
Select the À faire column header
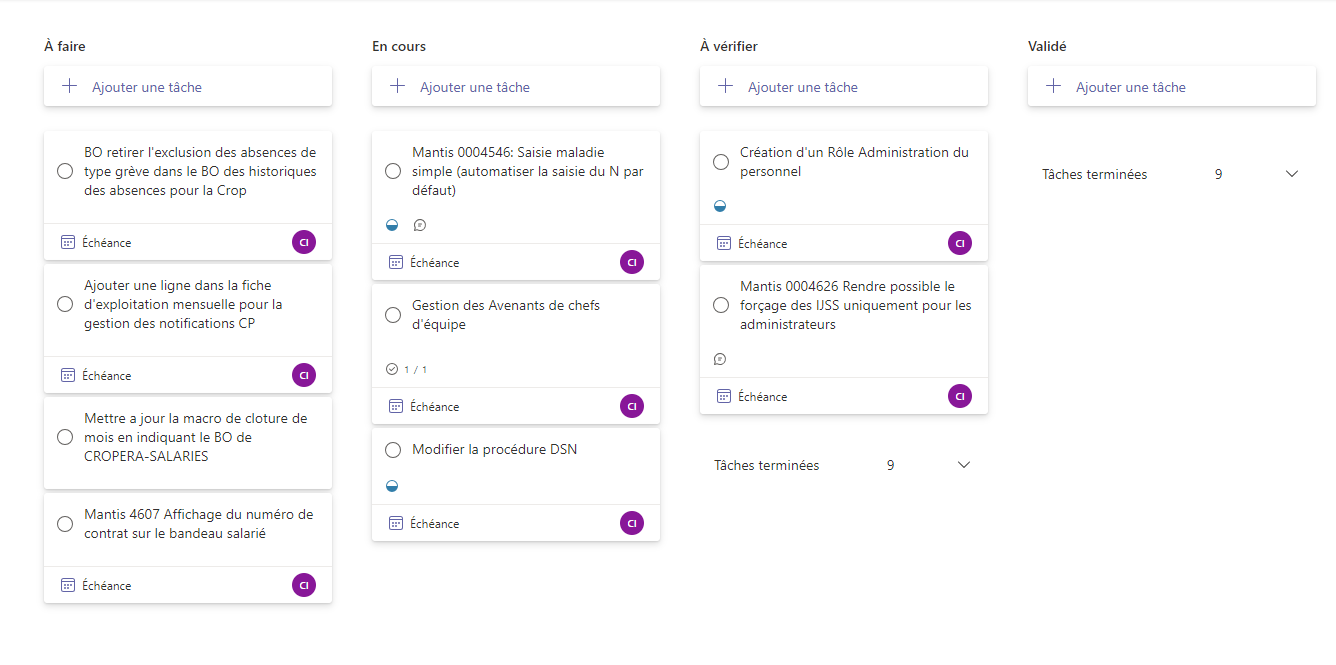(72, 46)
